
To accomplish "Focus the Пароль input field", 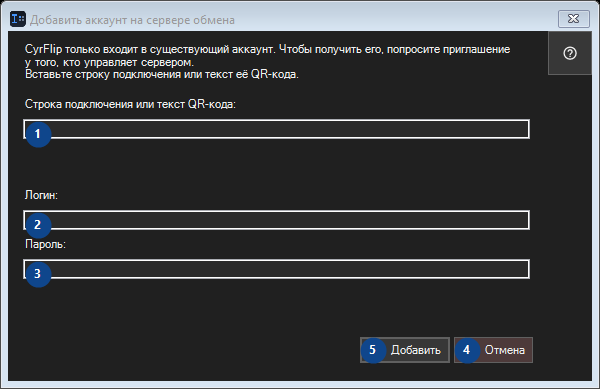I will (x=277, y=269).
